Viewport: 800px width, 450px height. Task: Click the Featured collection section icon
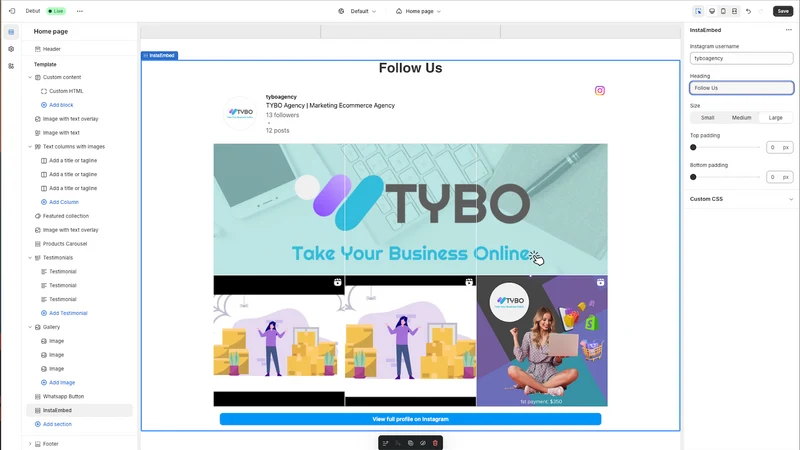point(38,216)
